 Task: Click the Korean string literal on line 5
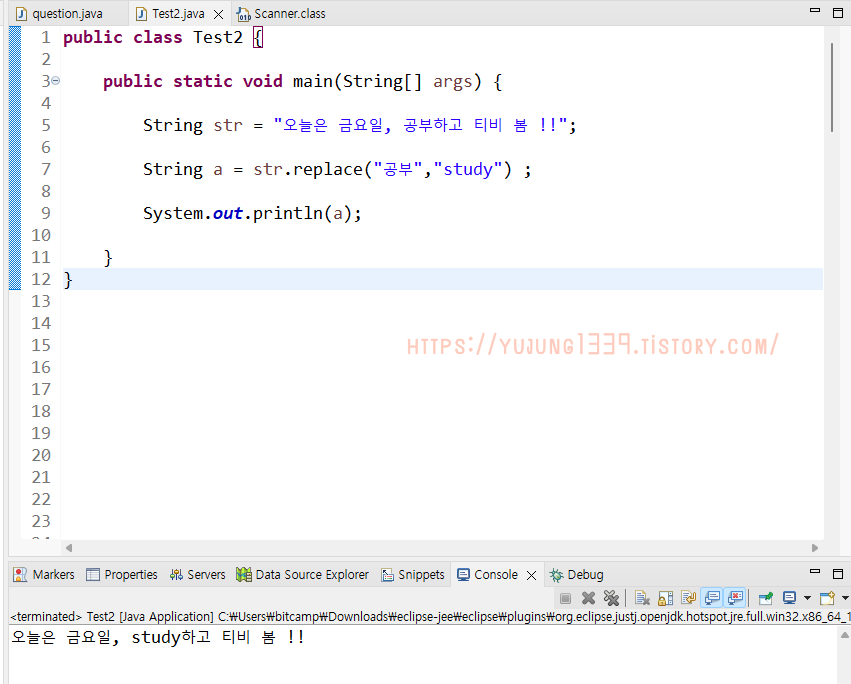click(420, 125)
